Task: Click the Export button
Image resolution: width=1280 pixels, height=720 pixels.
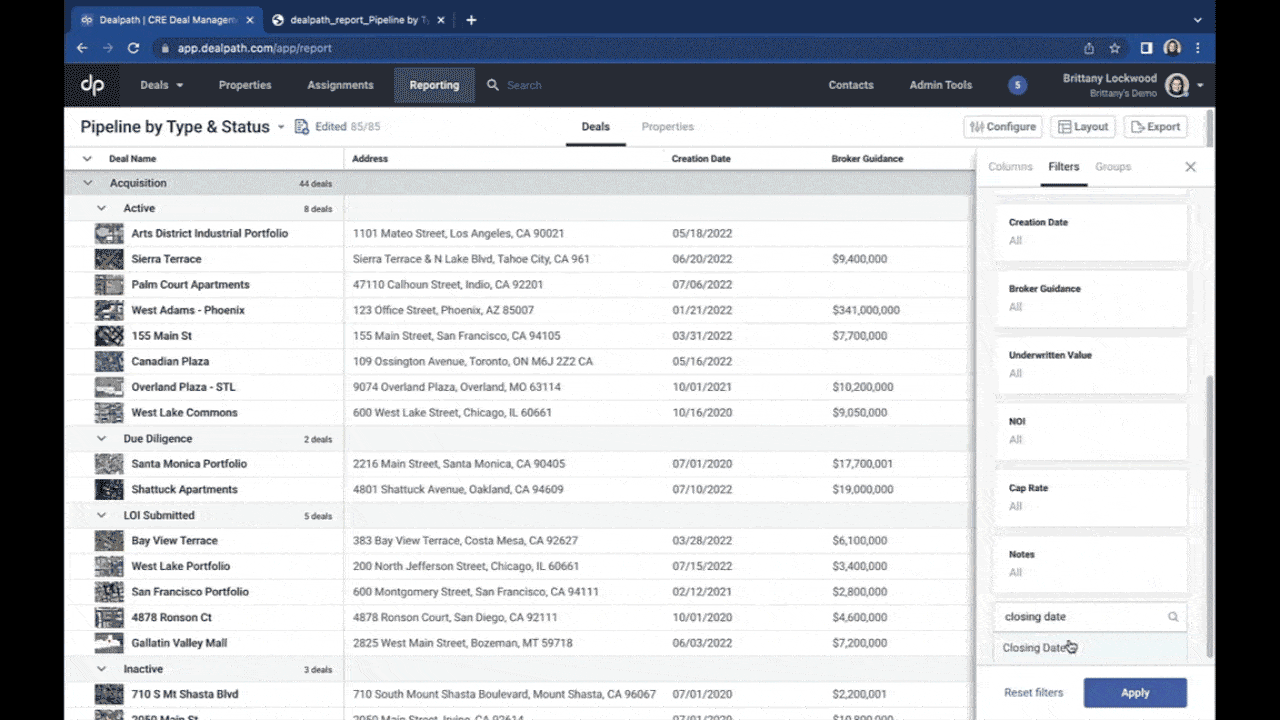Action: point(1155,127)
